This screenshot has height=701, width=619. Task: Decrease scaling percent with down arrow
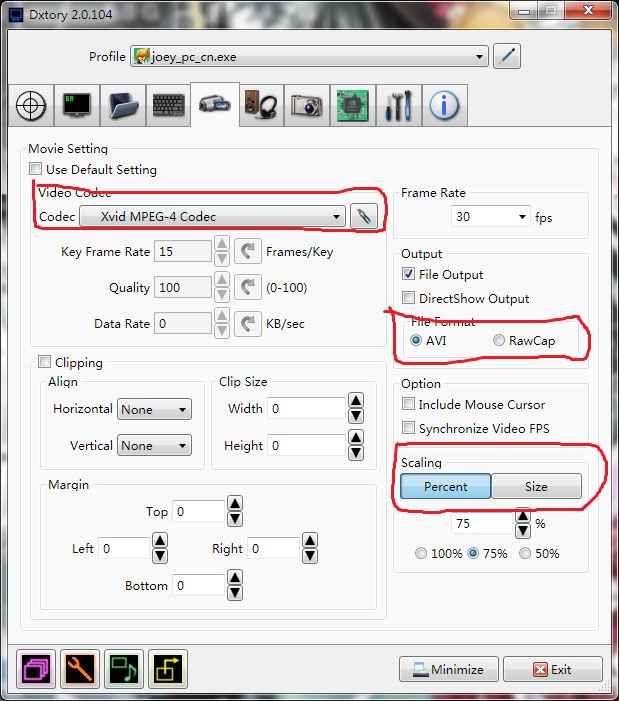(523, 531)
